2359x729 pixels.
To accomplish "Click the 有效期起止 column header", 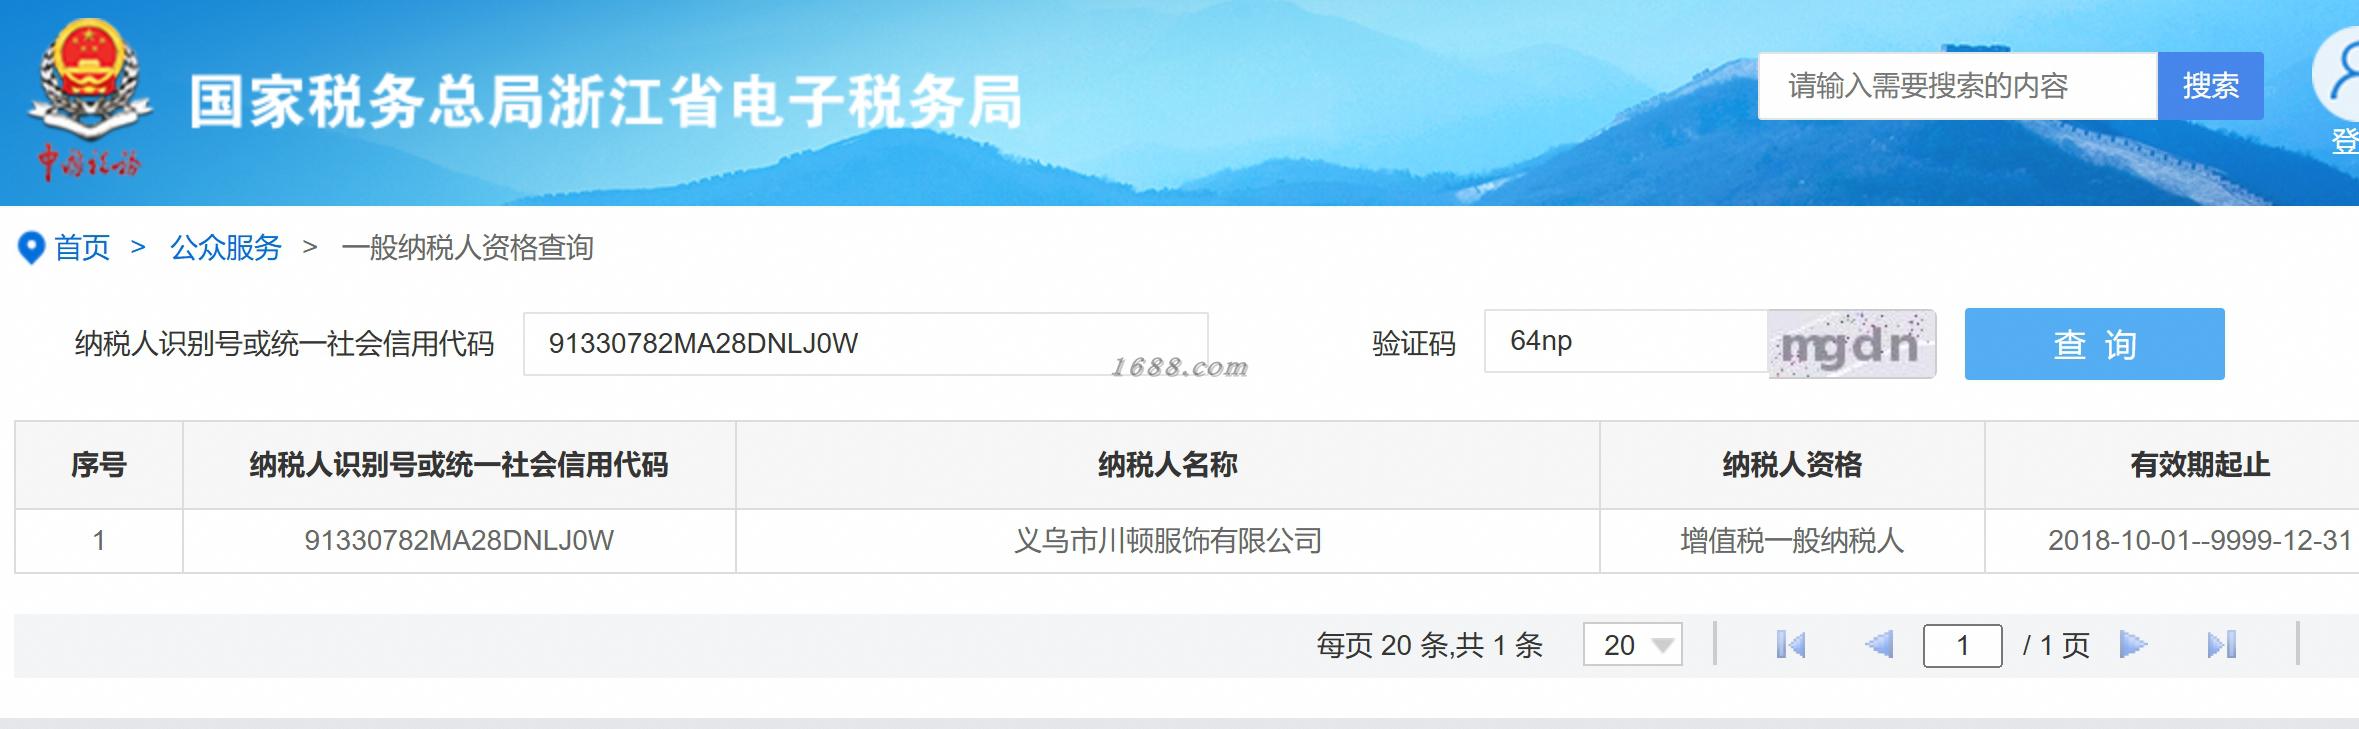I will pos(2199,465).
